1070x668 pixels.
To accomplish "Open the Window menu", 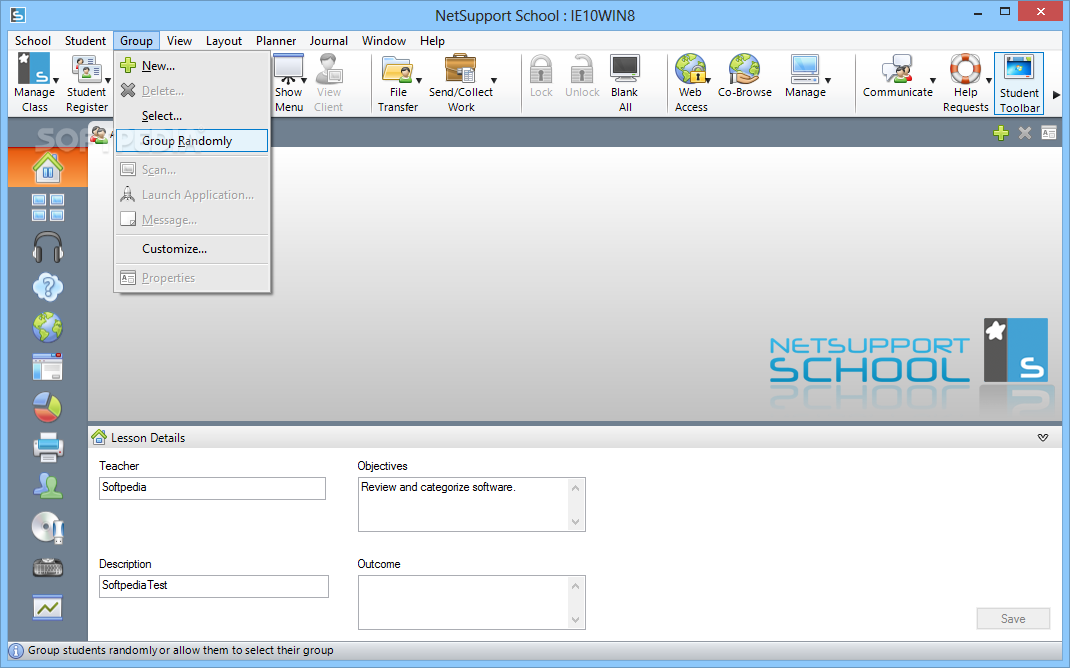I will point(384,41).
